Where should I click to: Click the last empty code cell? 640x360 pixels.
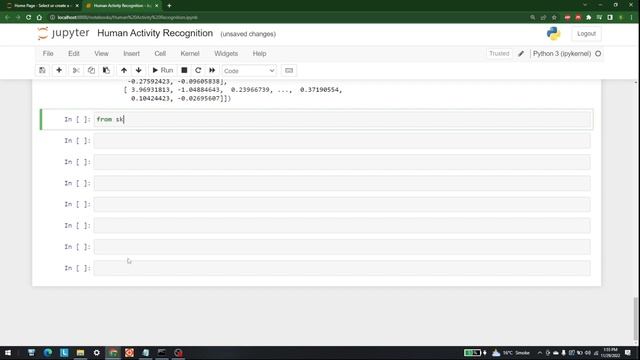342,268
